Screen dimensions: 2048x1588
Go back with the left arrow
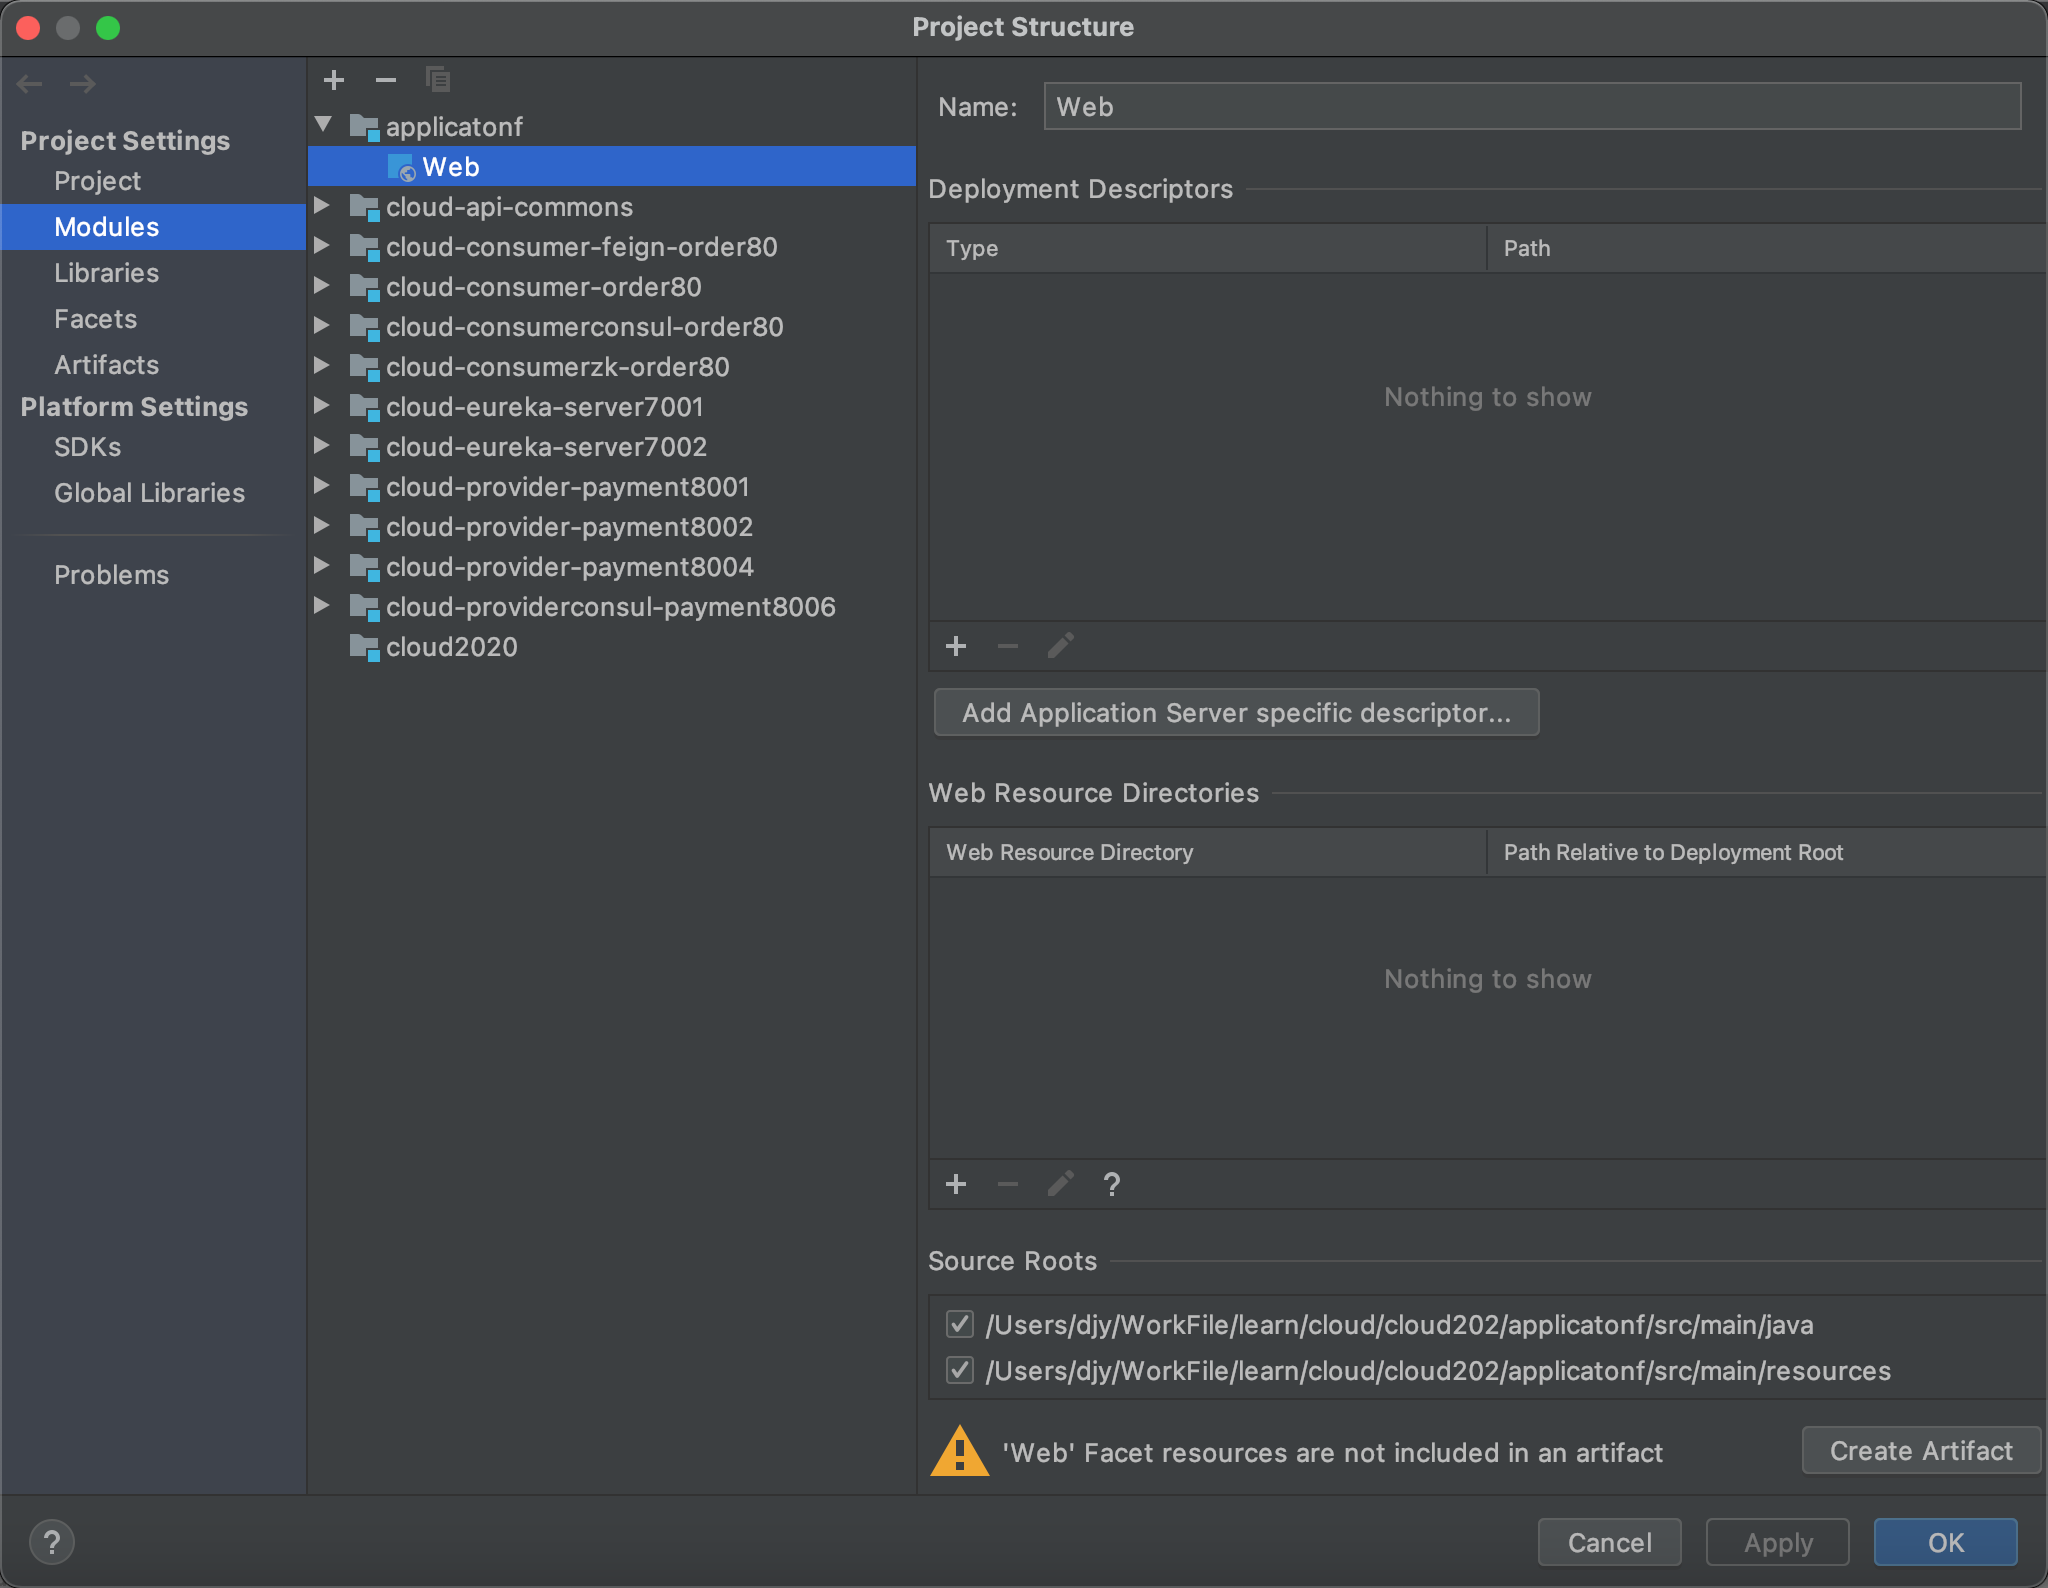point(30,84)
